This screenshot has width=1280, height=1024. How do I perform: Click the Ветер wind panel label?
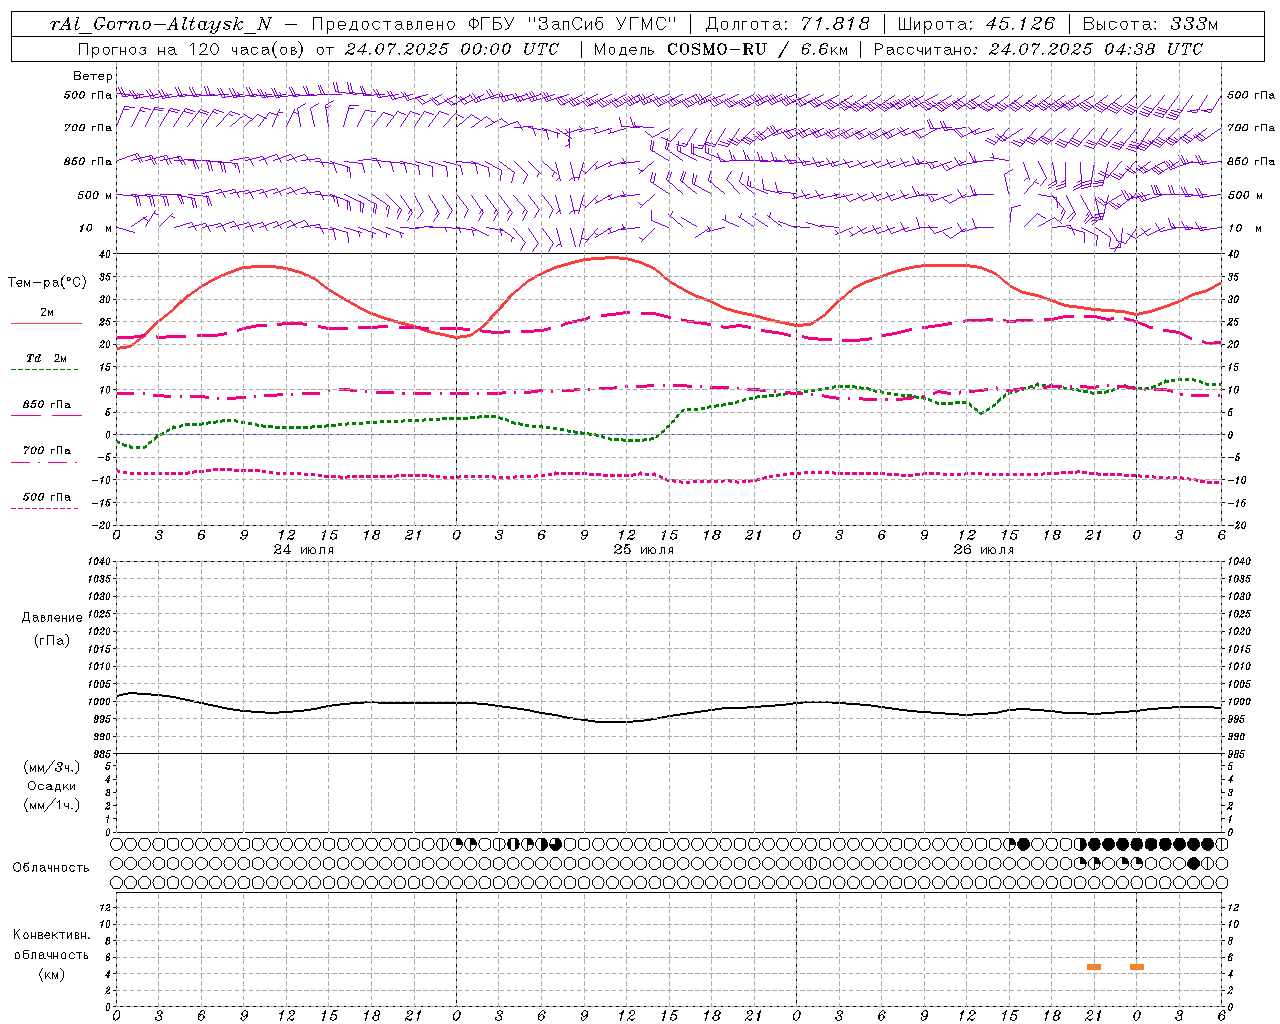92,76
